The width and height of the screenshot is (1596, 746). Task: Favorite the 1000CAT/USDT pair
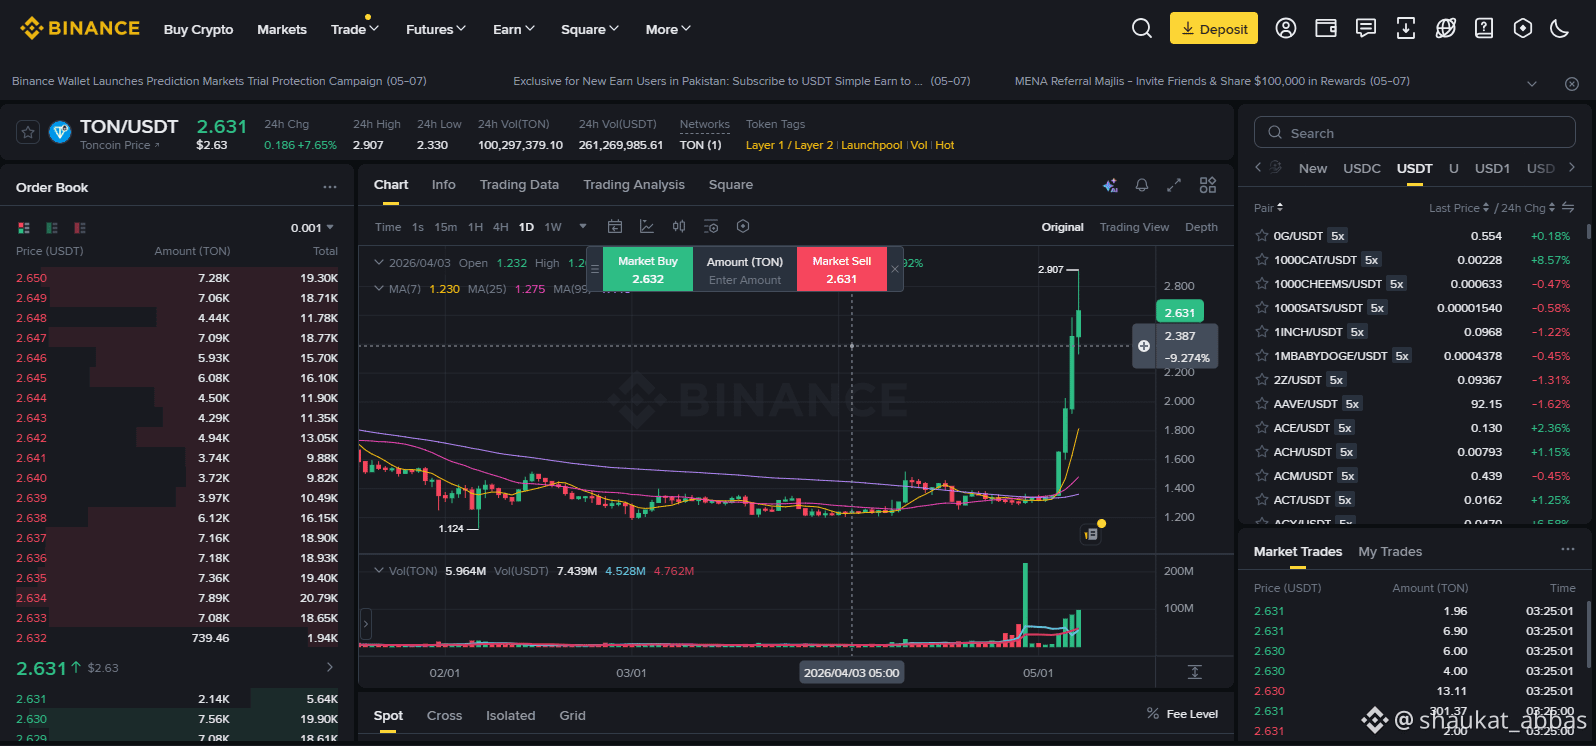coord(1262,260)
